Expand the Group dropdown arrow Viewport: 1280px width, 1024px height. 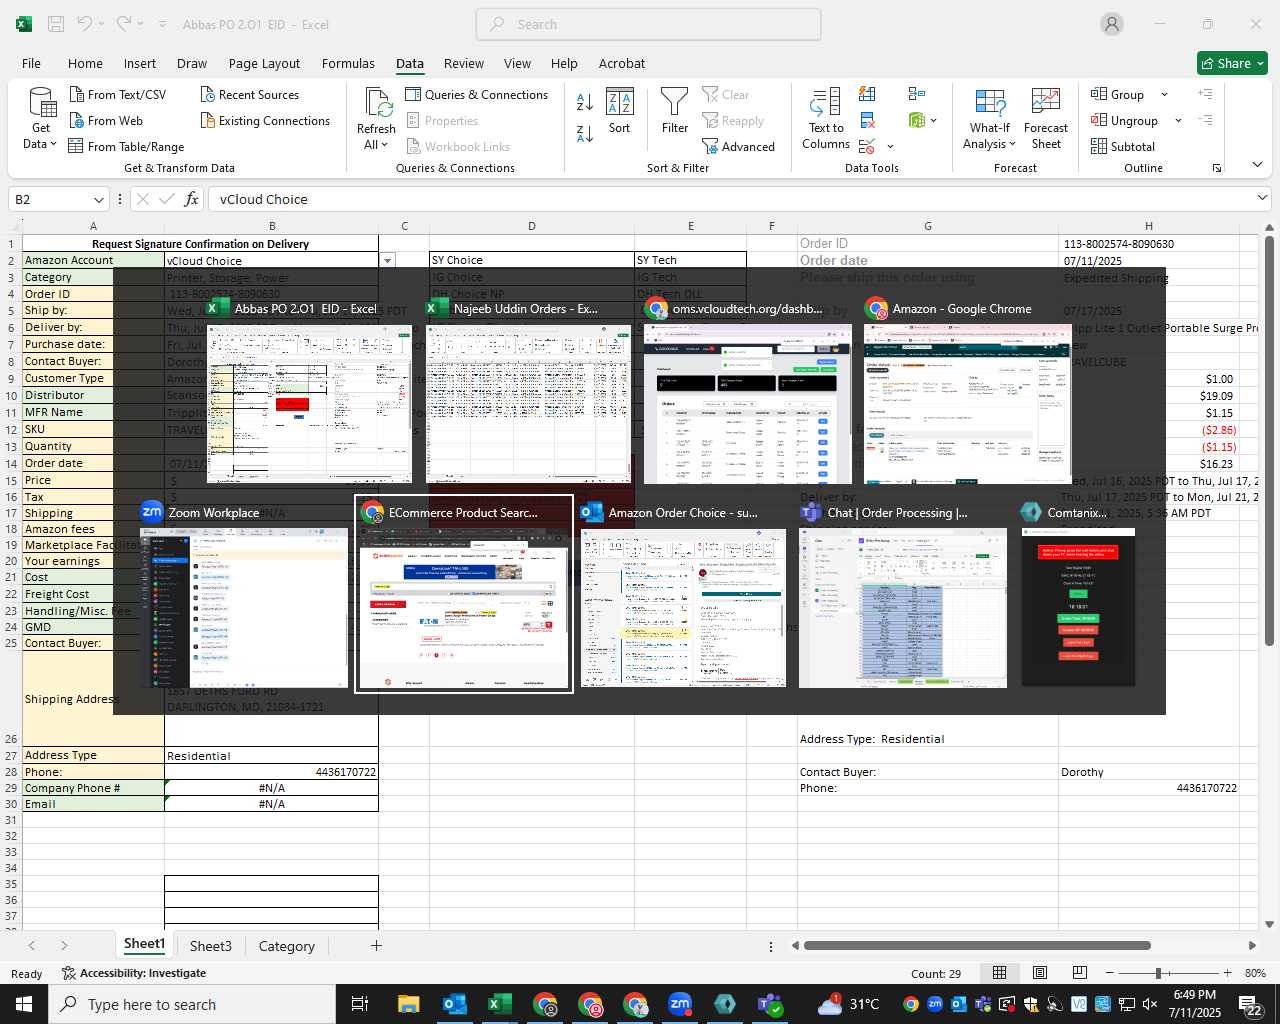pos(1164,94)
